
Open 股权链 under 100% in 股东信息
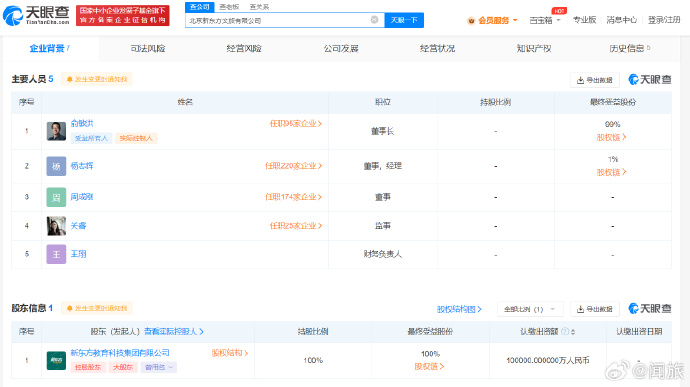pyautogui.click(x=429, y=366)
